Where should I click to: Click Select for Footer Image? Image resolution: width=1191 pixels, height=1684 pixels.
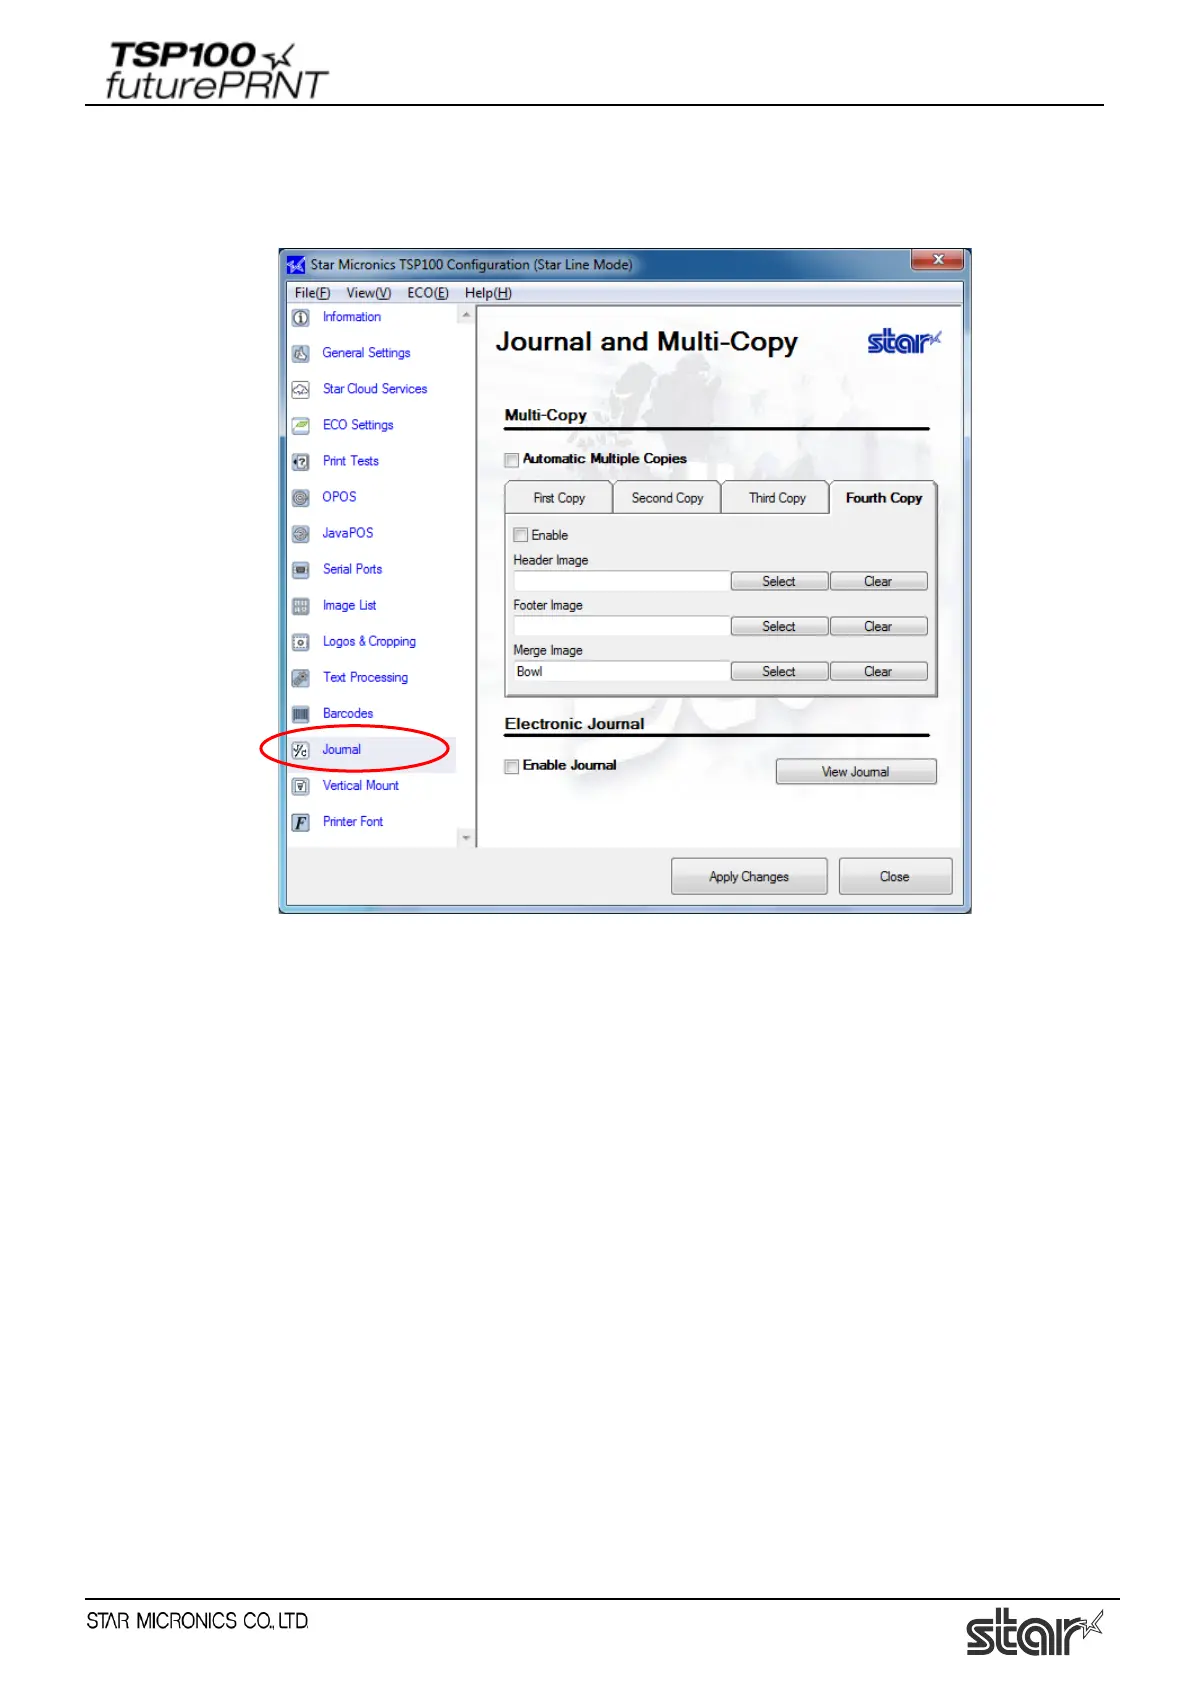click(x=779, y=626)
